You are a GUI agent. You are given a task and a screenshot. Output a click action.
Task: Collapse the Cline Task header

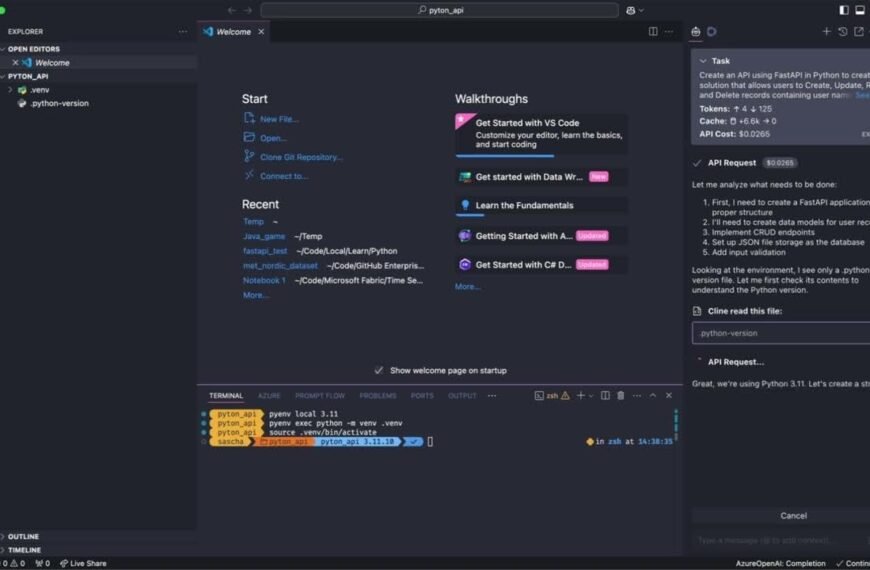coord(703,61)
